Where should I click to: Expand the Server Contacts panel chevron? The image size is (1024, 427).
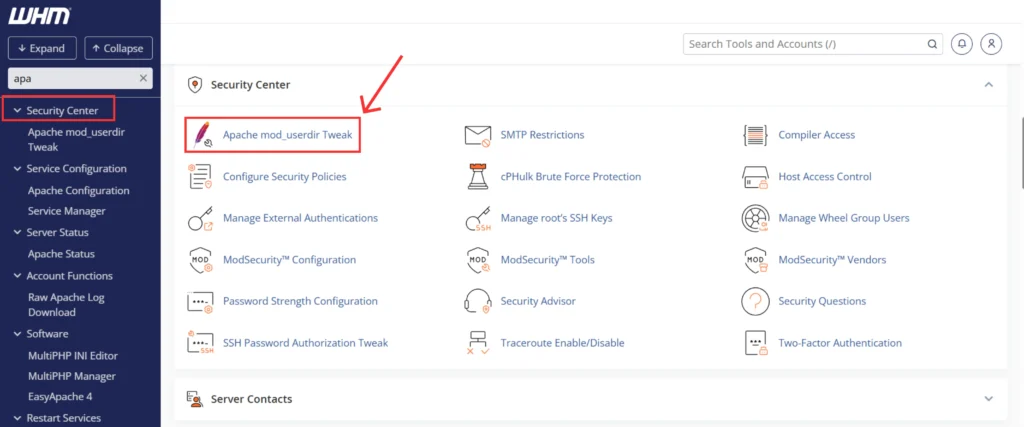click(x=989, y=398)
